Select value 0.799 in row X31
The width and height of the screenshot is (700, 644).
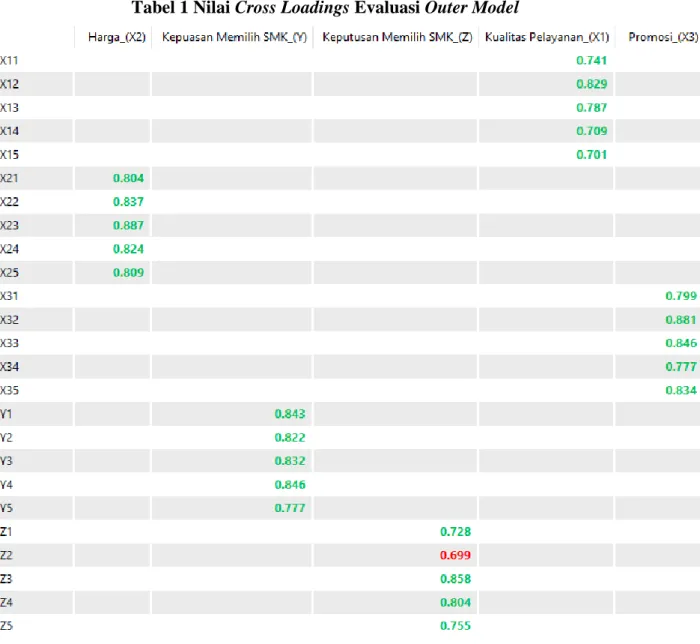tap(681, 296)
